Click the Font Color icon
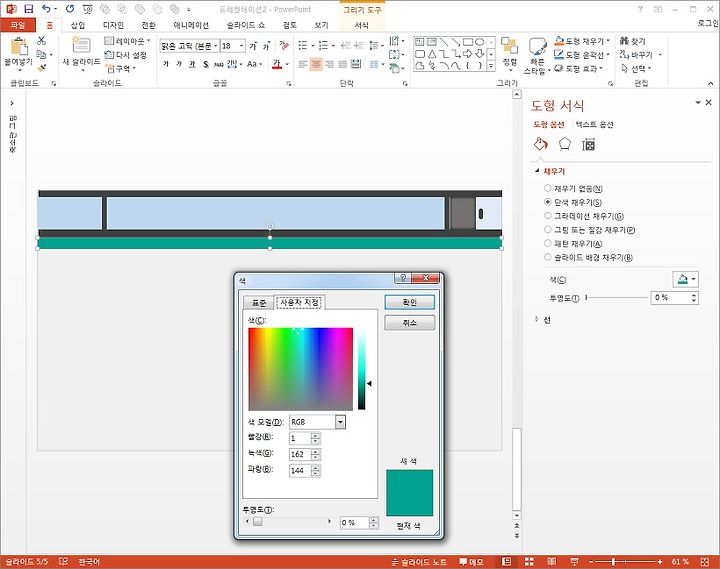 coord(276,64)
